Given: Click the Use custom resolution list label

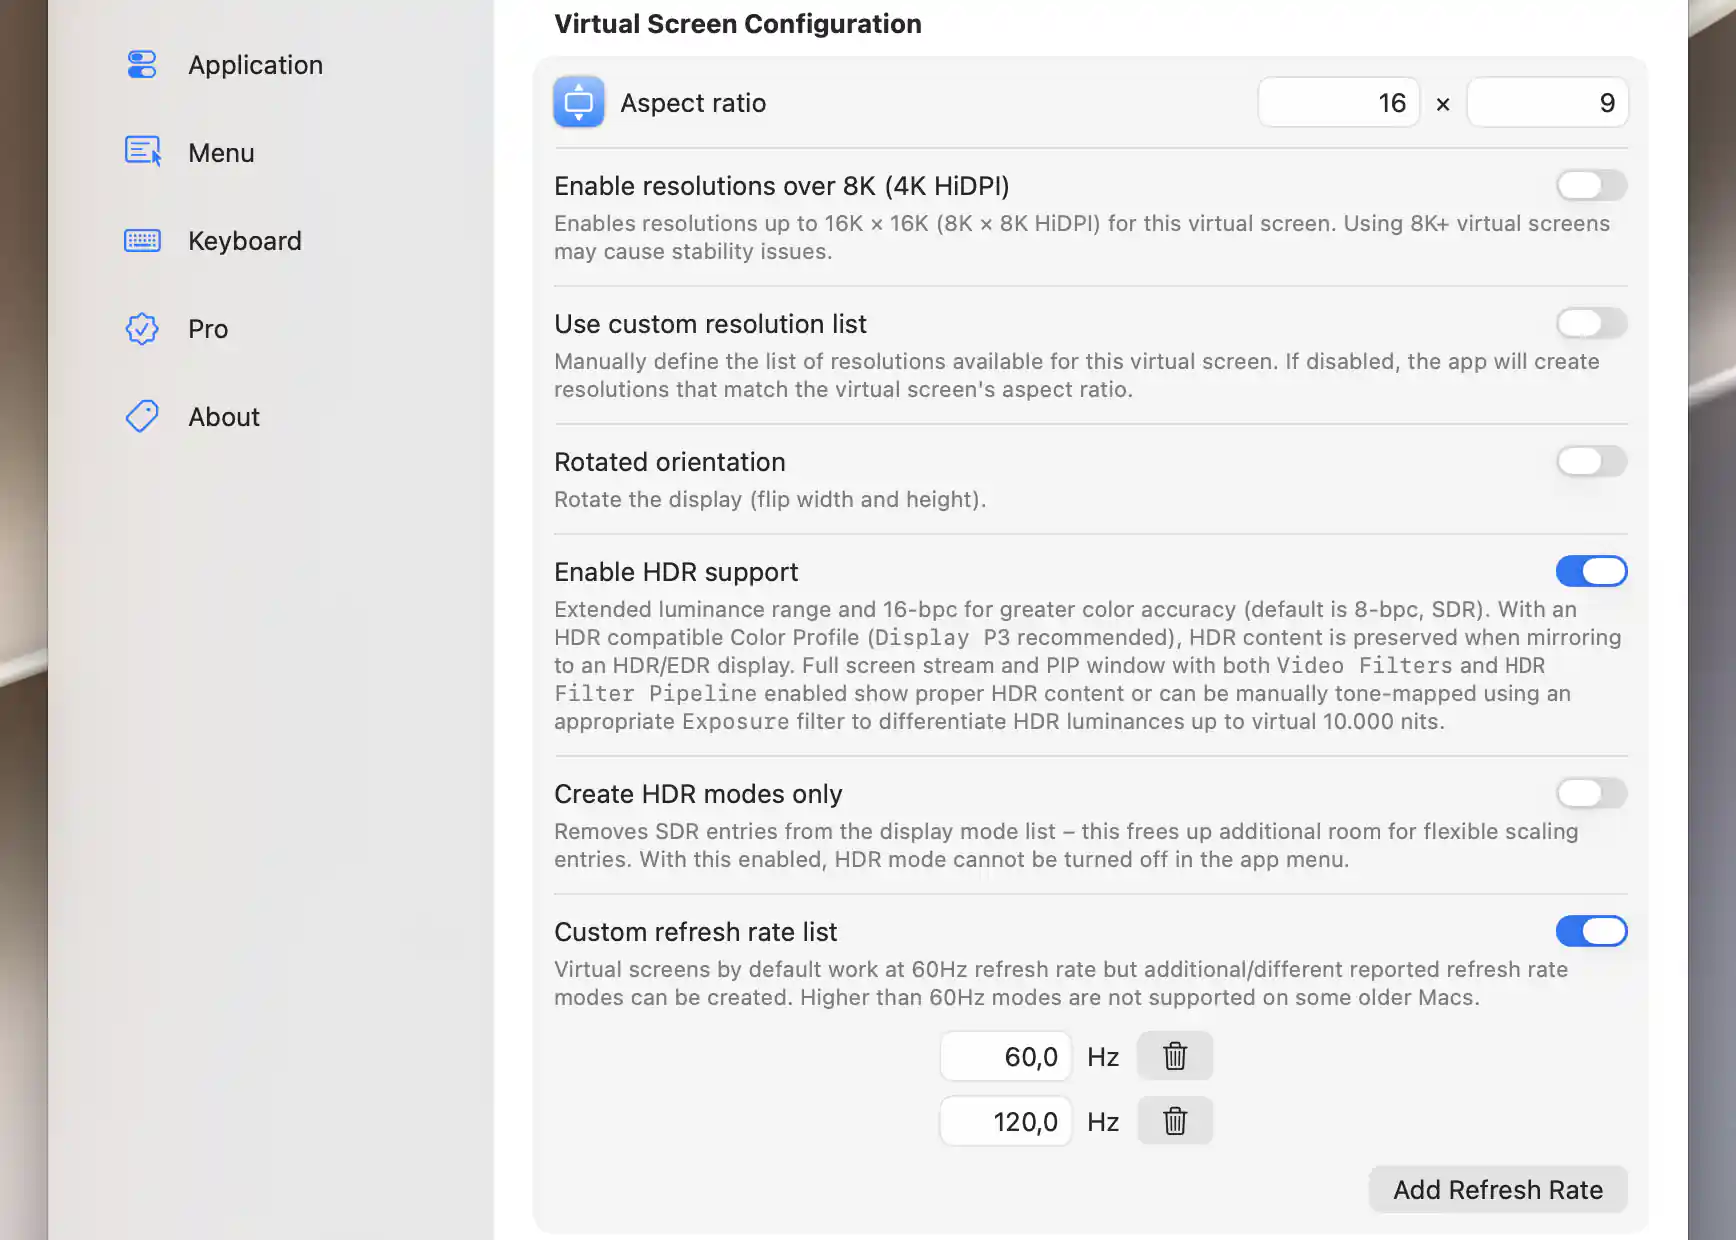Looking at the screenshot, I should pyautogui.click(x=710, y=324).
